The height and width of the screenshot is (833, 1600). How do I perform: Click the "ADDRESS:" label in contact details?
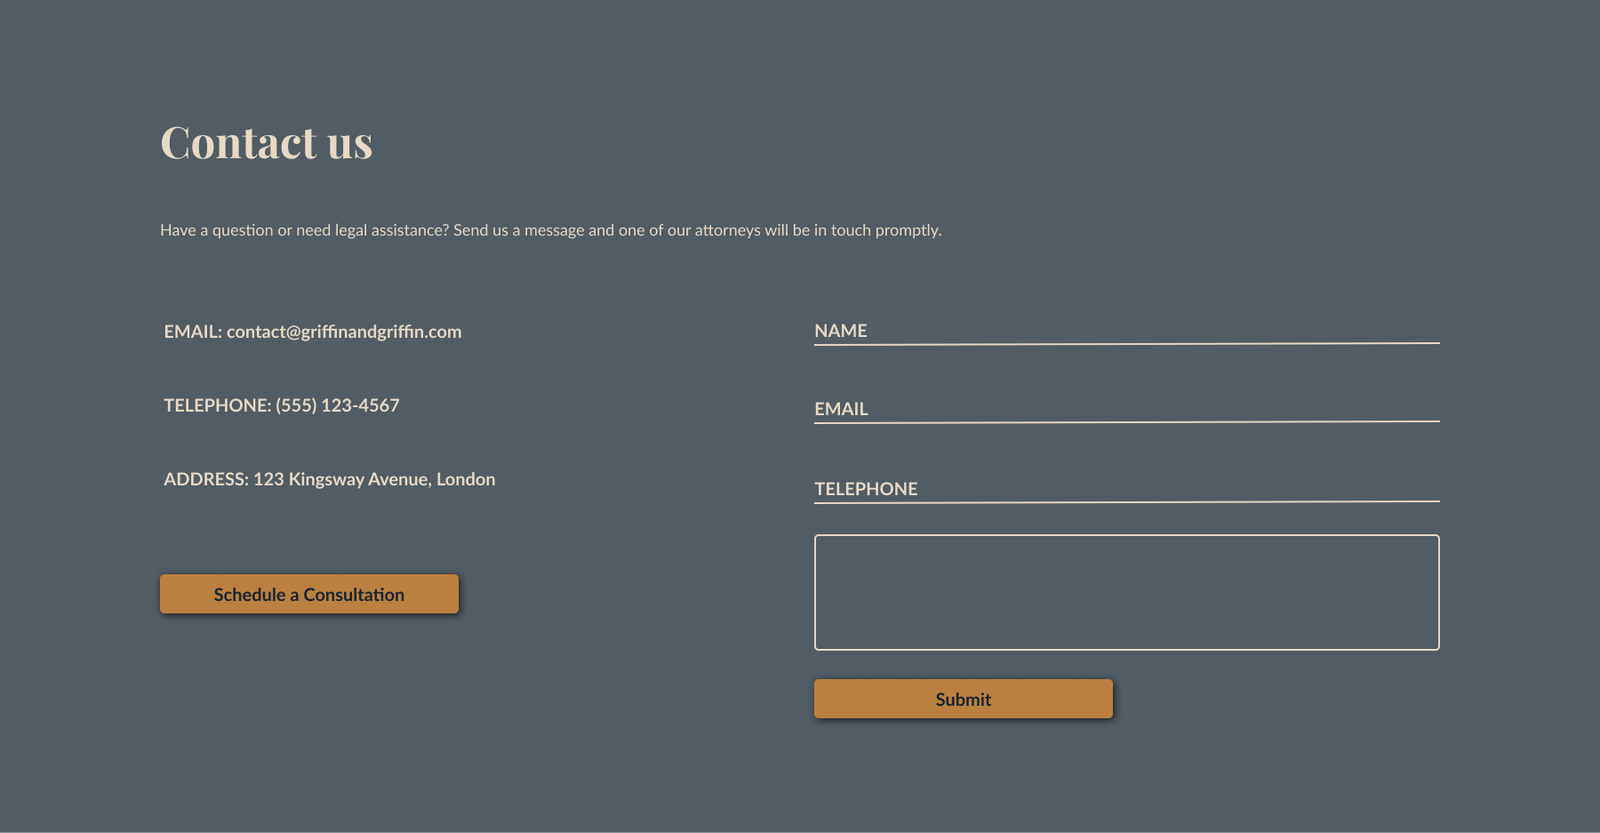pos(205,479)
